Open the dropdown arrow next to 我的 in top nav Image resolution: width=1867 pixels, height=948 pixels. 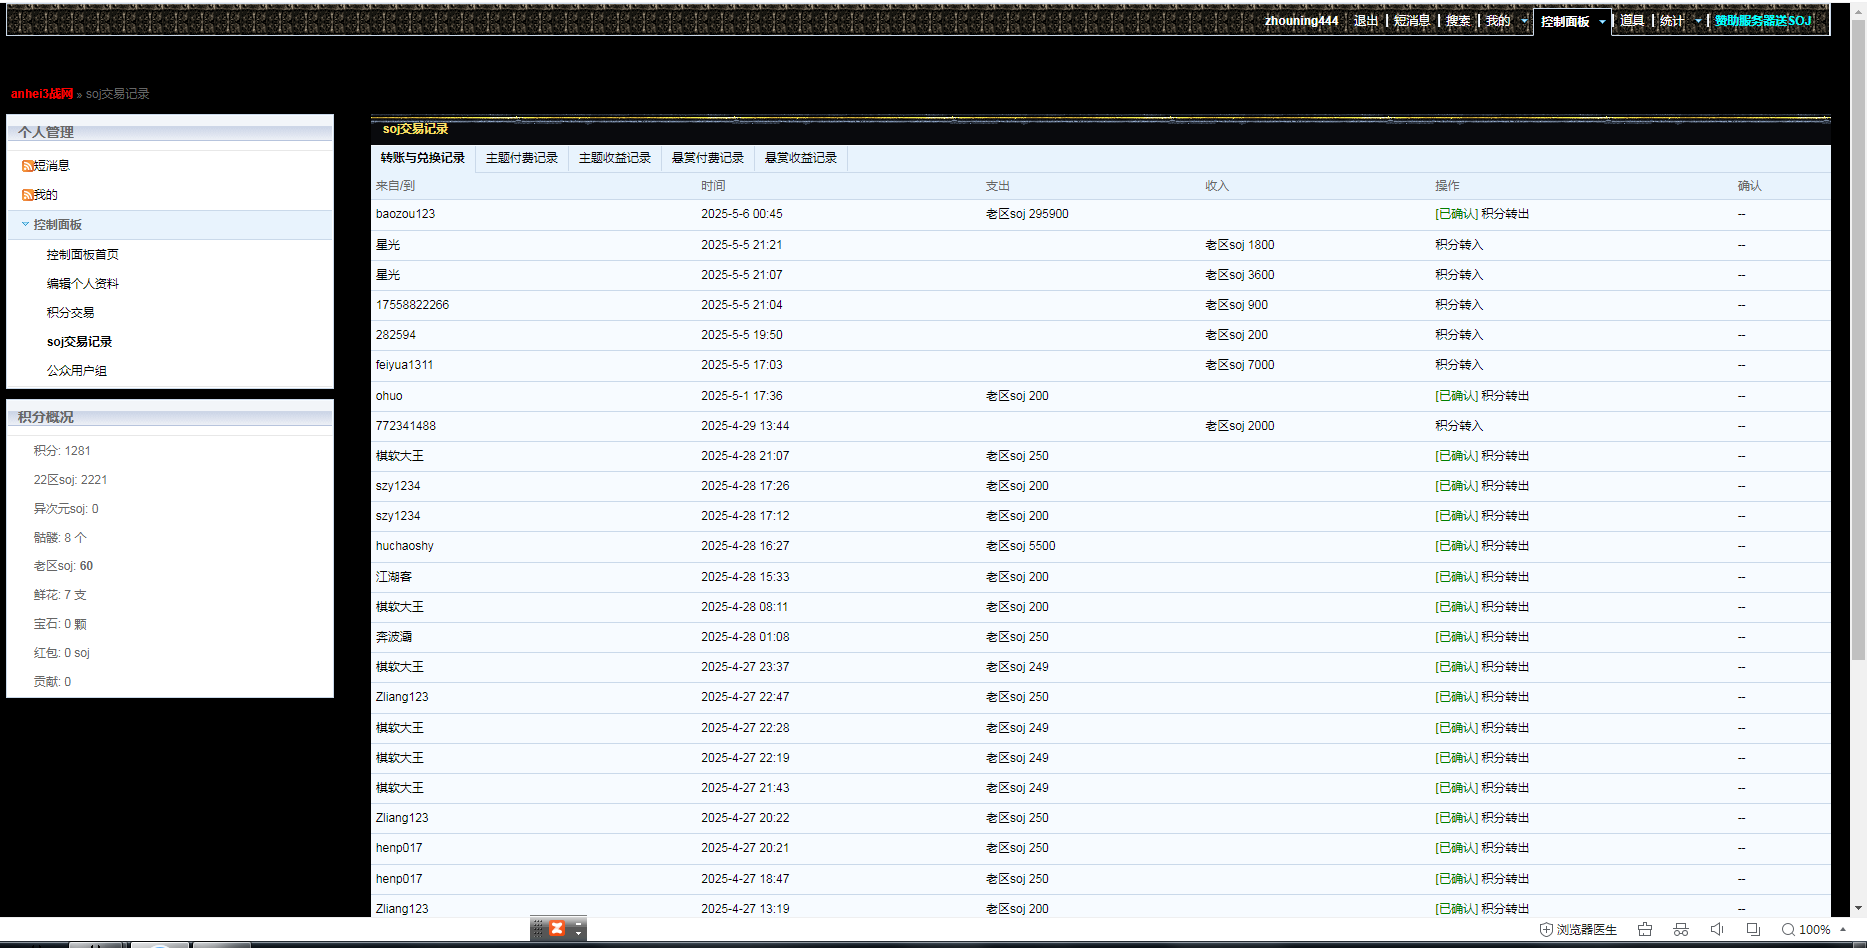point(1524,21)
